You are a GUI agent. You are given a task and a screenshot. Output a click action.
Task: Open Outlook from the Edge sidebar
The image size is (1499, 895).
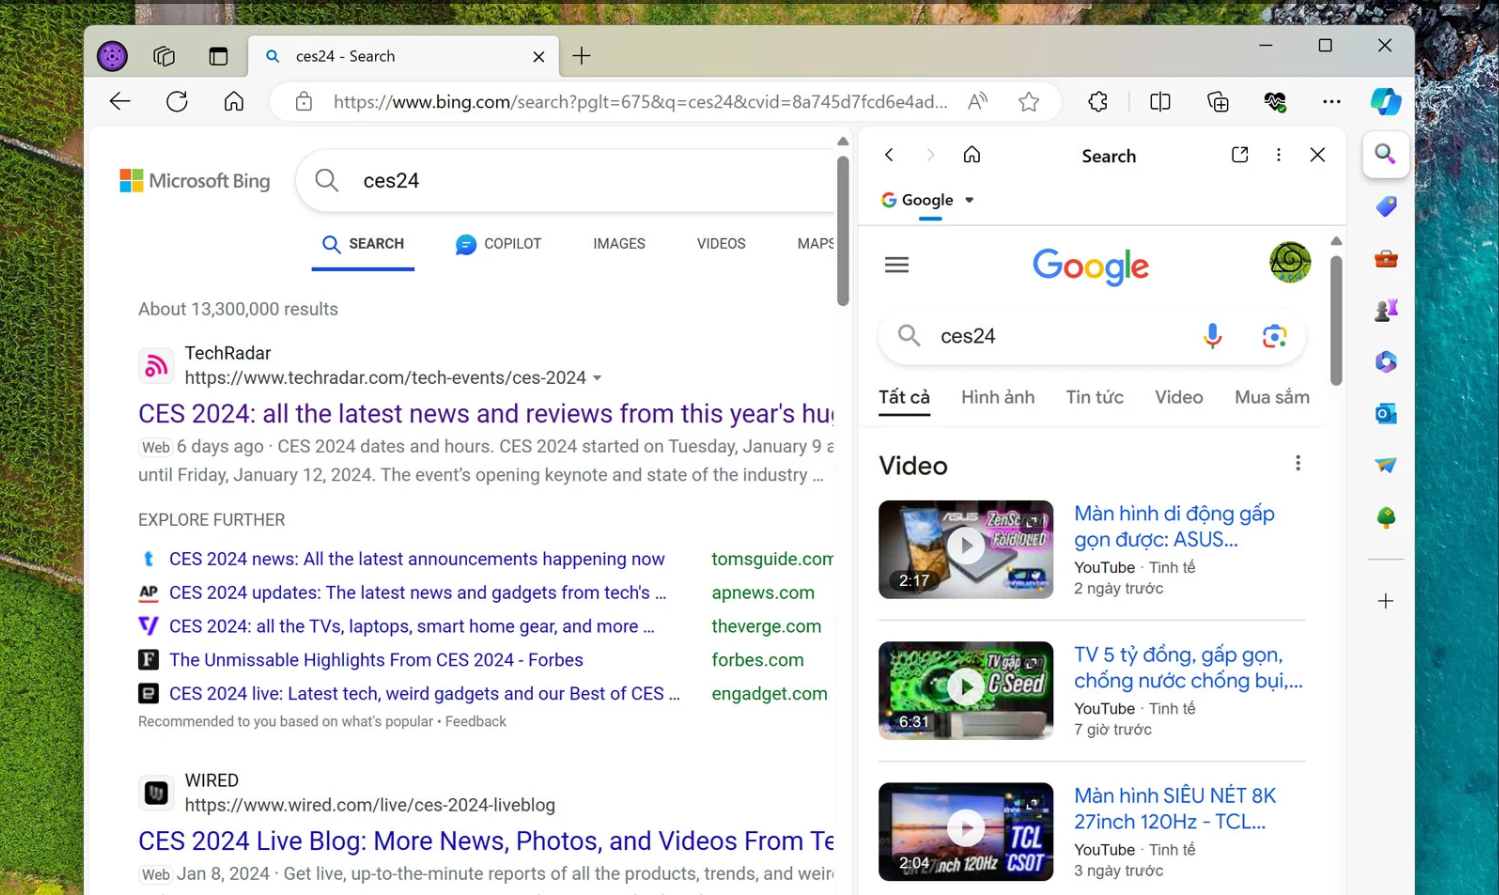[1385, 413]
